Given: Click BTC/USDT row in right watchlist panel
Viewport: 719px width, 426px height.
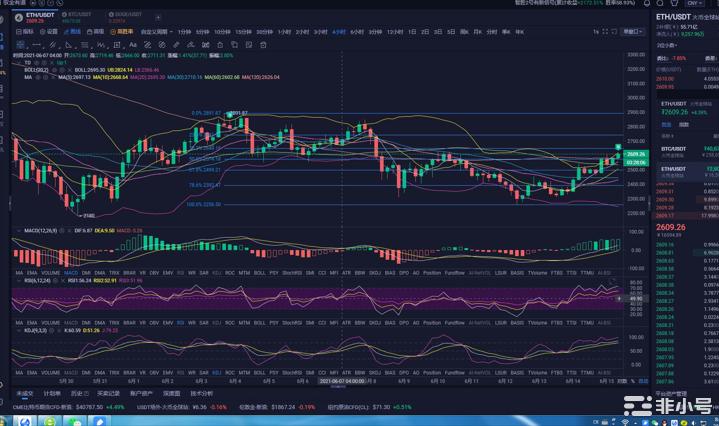Looking at the screenshot, I should [688, 152].
